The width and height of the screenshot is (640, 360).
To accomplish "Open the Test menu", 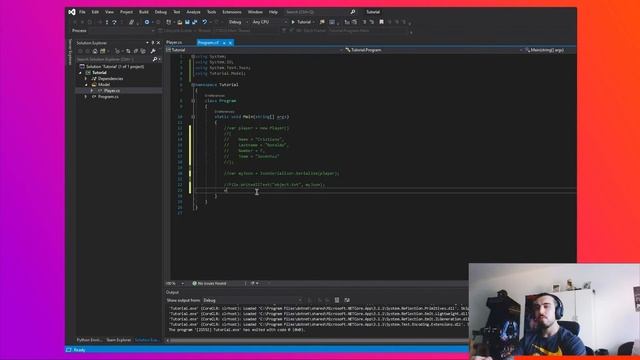I will (x=176, y=12).
